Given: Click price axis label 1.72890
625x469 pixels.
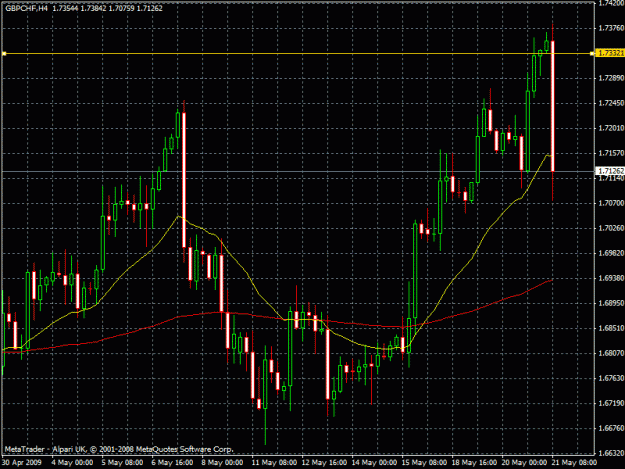Looking at the screenshot, I should tap(611, 78).
